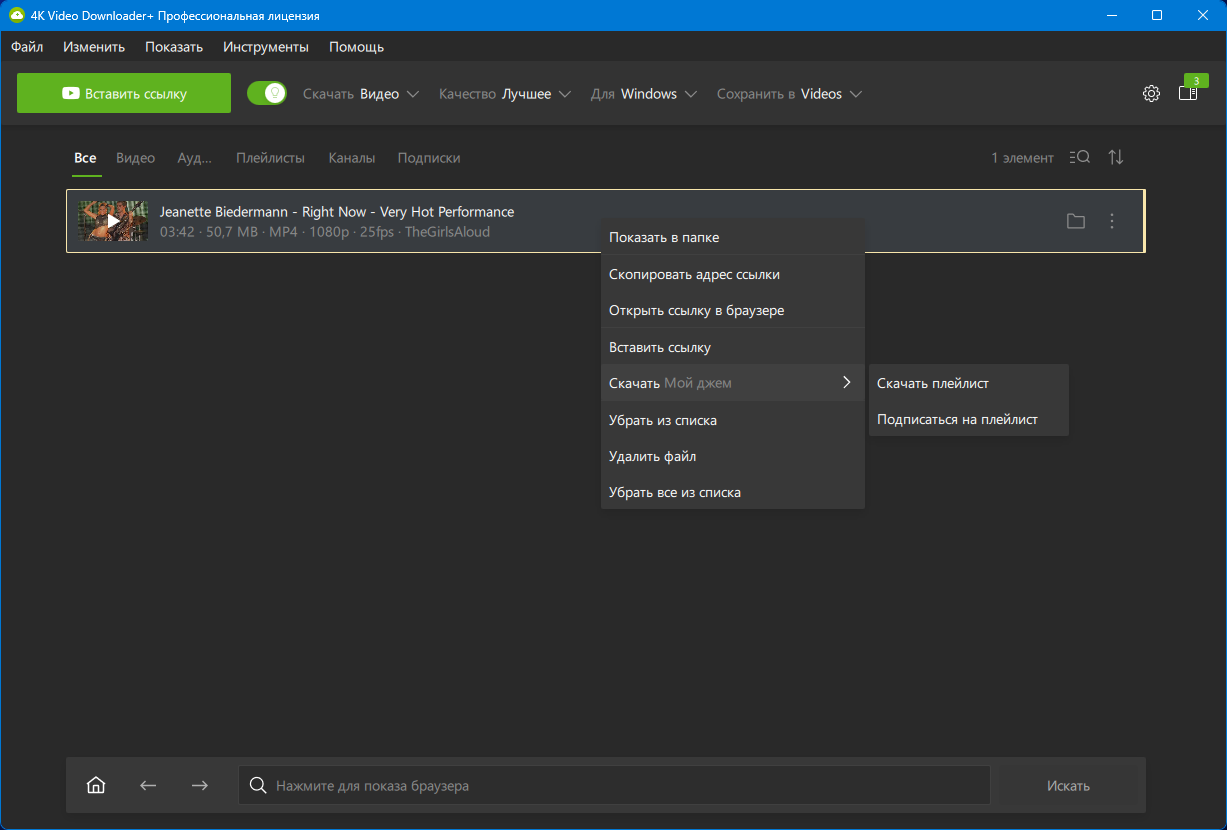
Task: Click the green Вставить ссылку button
Action: pyautogui.click(x=124, y=93)
